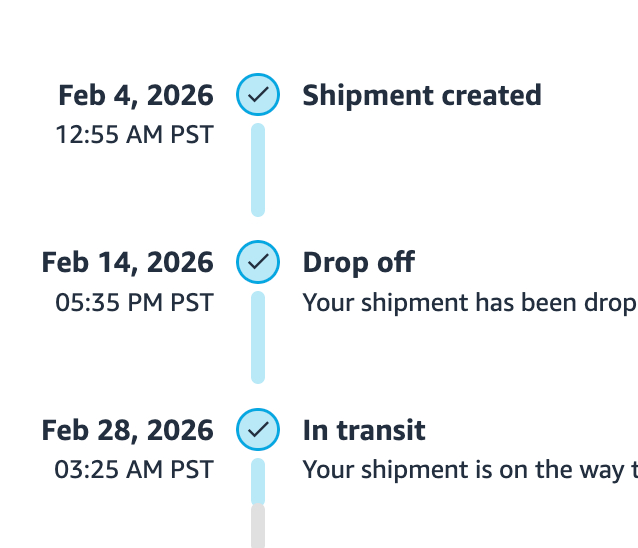This screenshot has width=638, height=548.
Task: Click the blue connector below Drop off checkmark
Action: click(258, 336)
